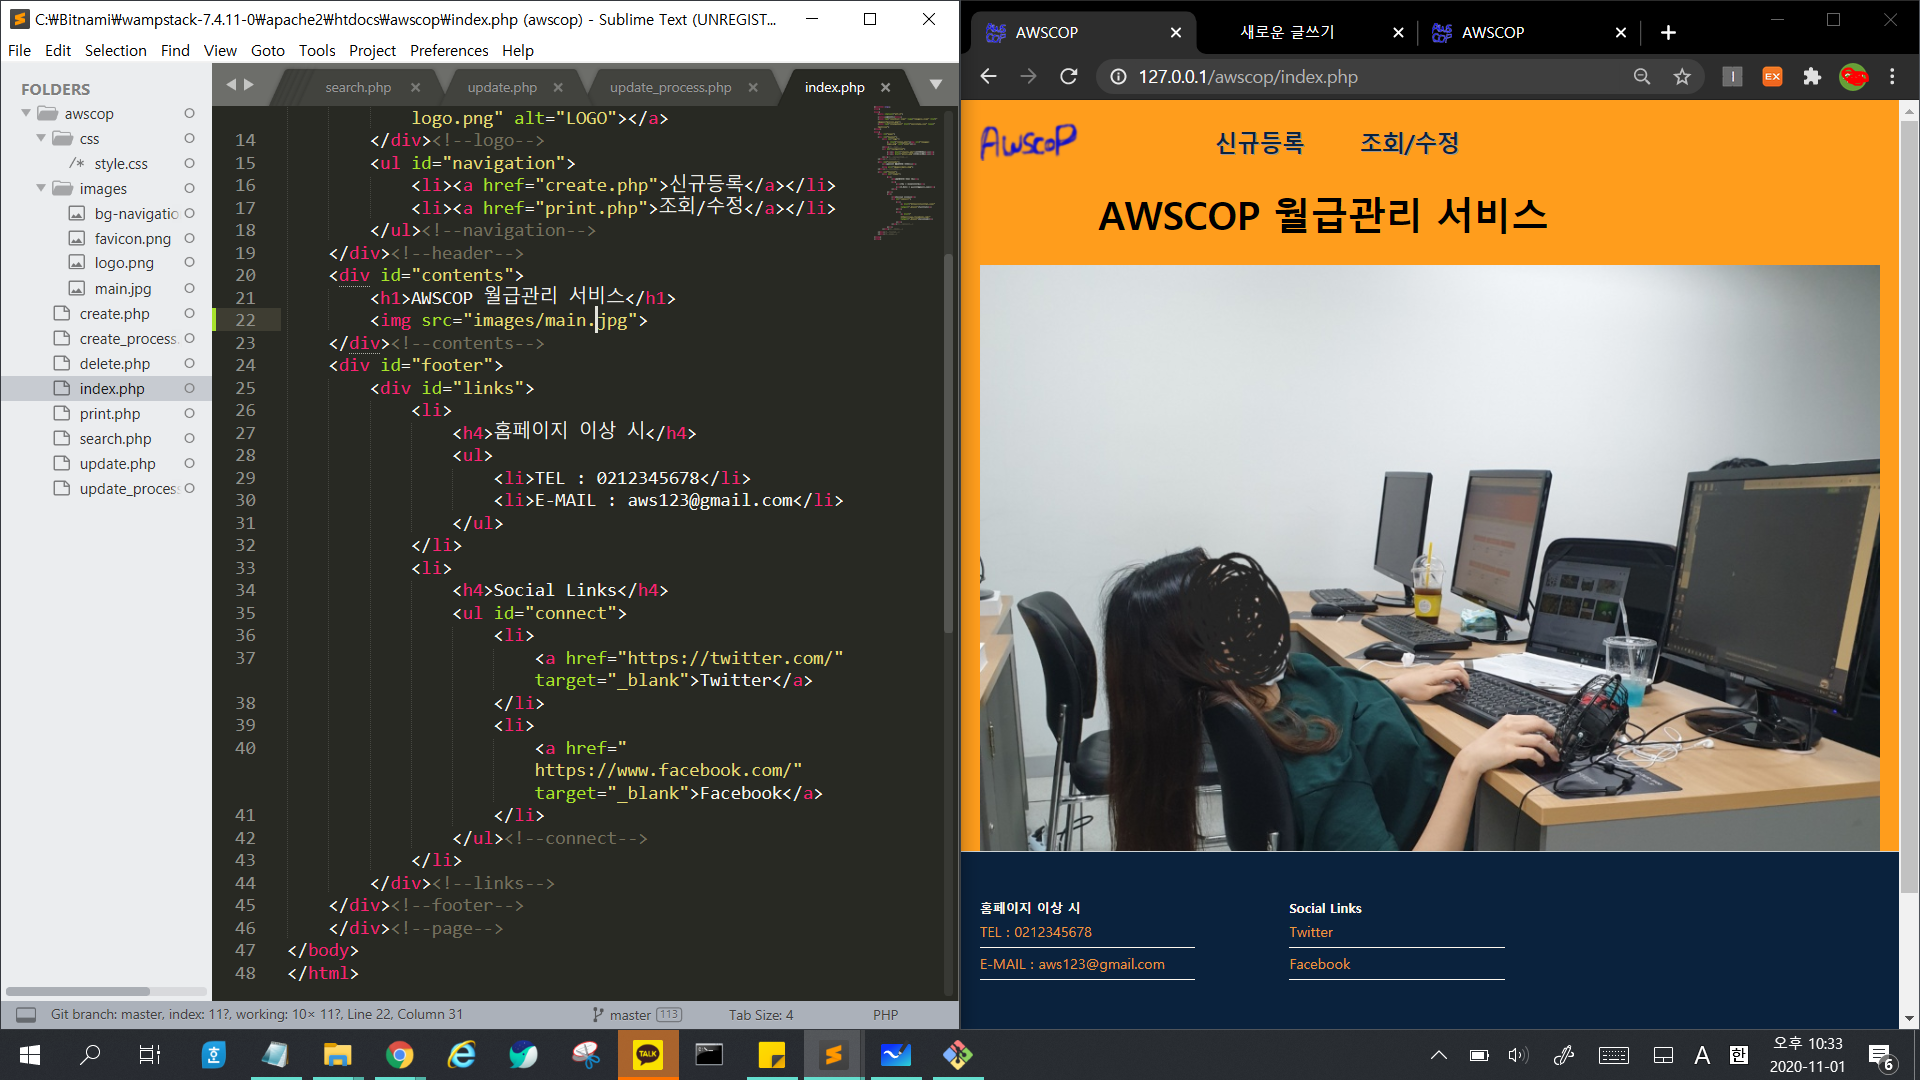
Task: Open Chrome extensions puzzle icon
Action: click(1812, 77)
